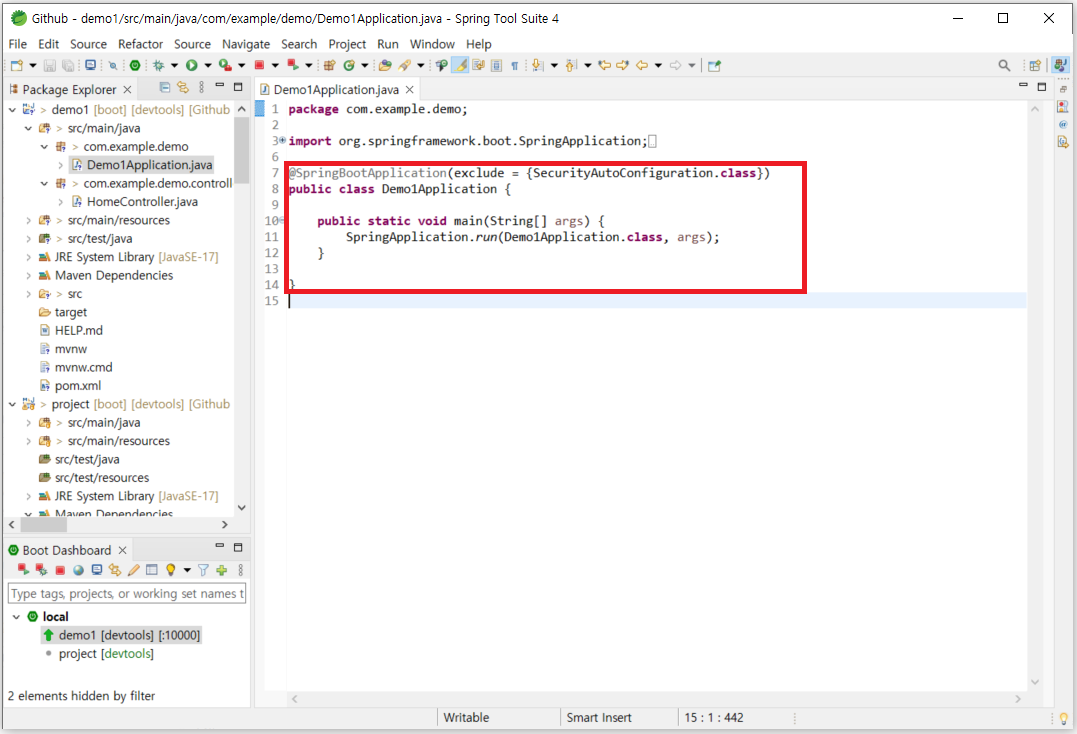Expand folded imports on line 3

[282, 140]
